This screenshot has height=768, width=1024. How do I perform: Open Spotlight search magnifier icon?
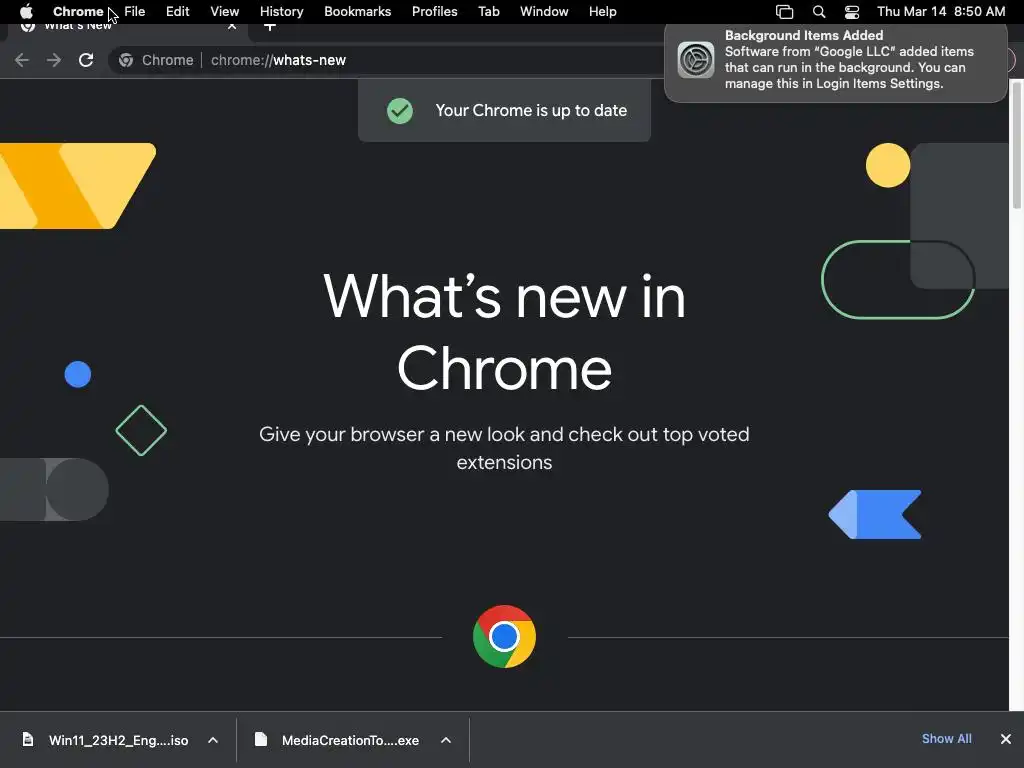pos(818,12)
